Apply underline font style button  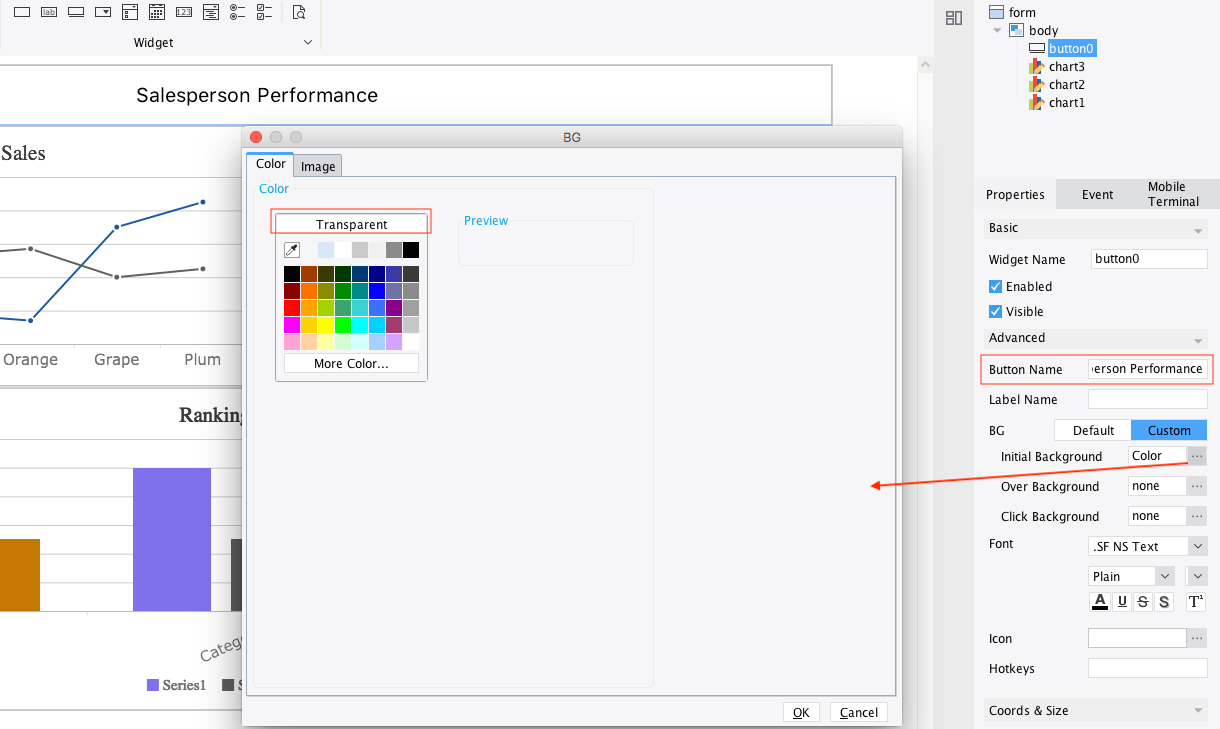[x=1122, y=602]
